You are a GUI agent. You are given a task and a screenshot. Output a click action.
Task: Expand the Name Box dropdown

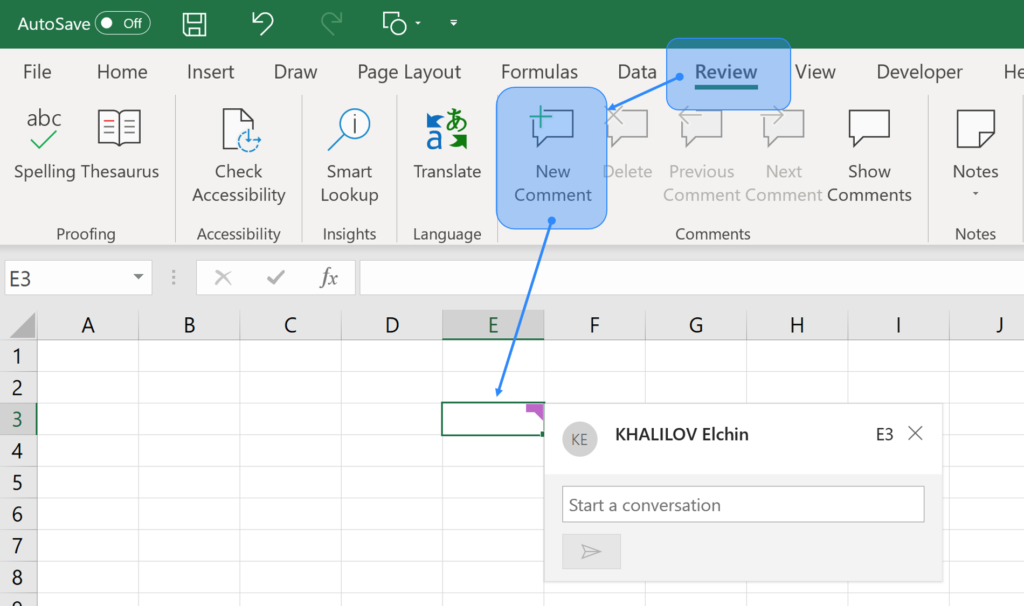point(139,277)
